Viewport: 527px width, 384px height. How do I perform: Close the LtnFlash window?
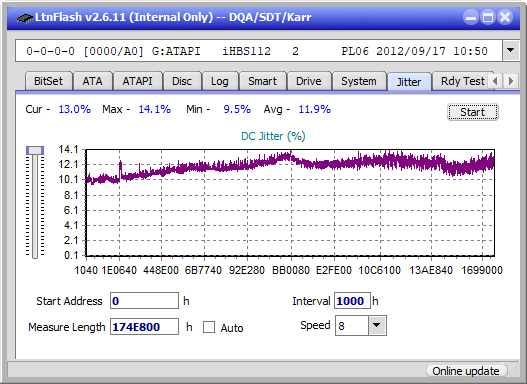click(x=505, y=17)
